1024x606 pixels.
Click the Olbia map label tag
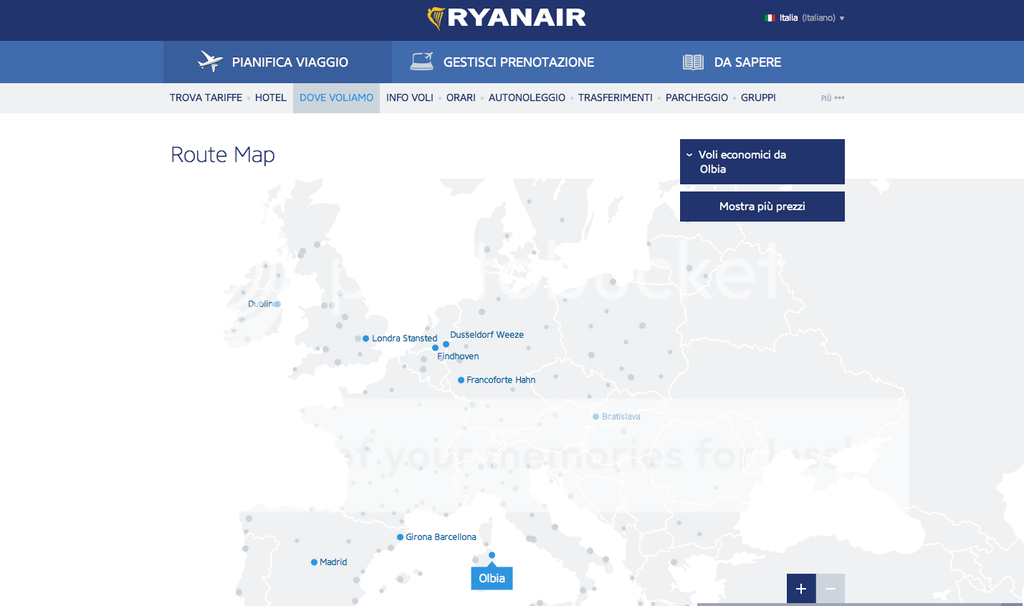(492, 578)
